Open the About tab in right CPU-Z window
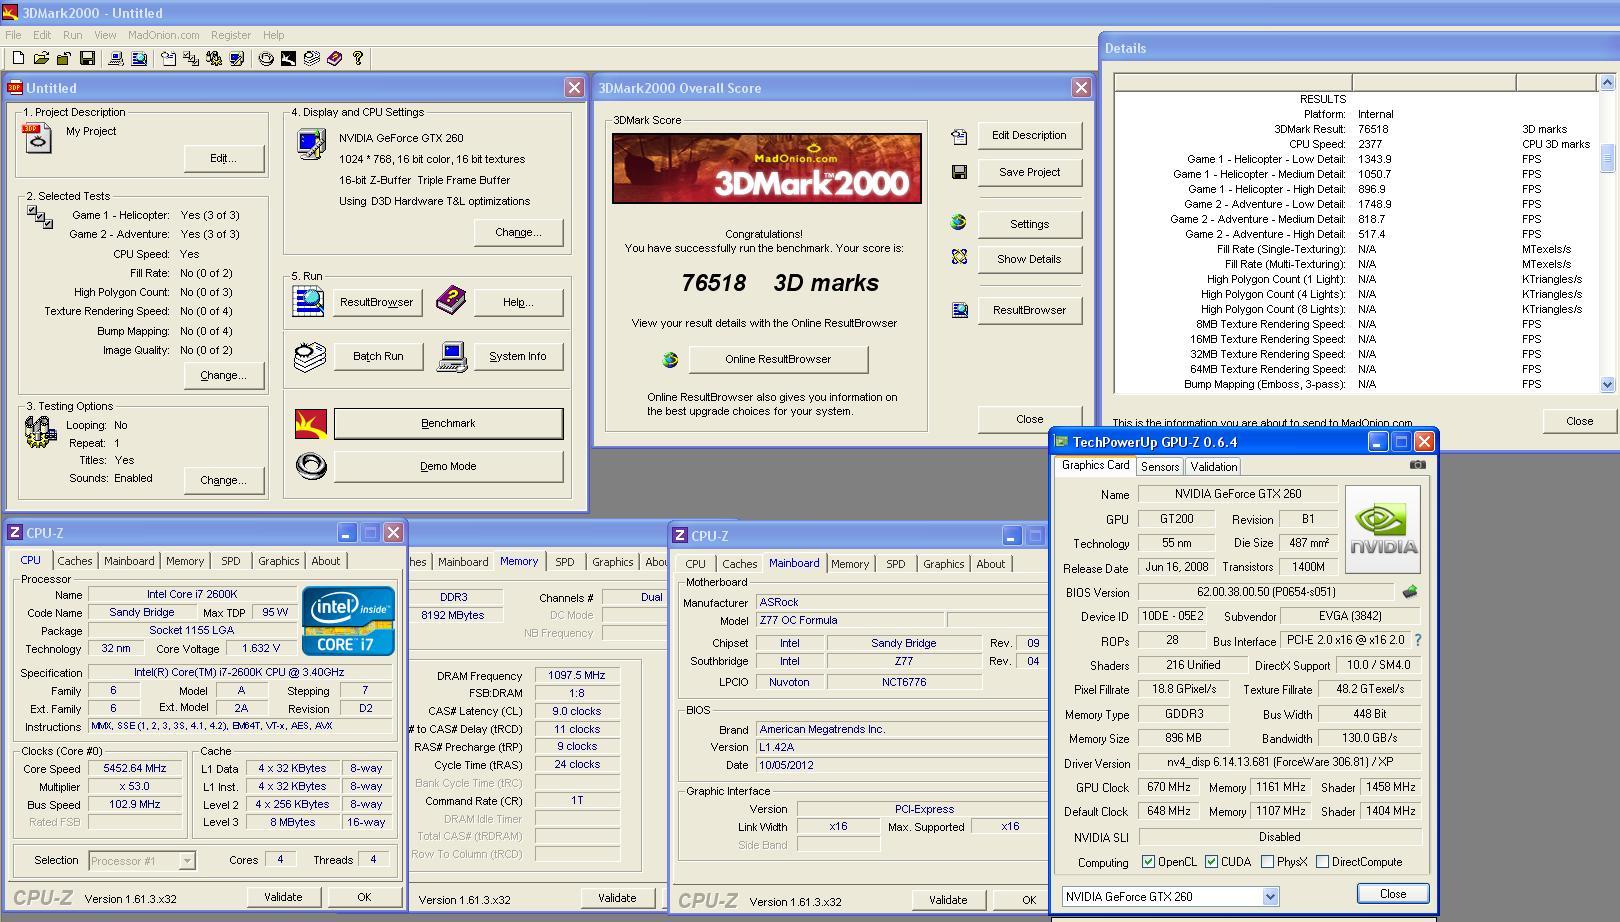 [x=990, y=564]
